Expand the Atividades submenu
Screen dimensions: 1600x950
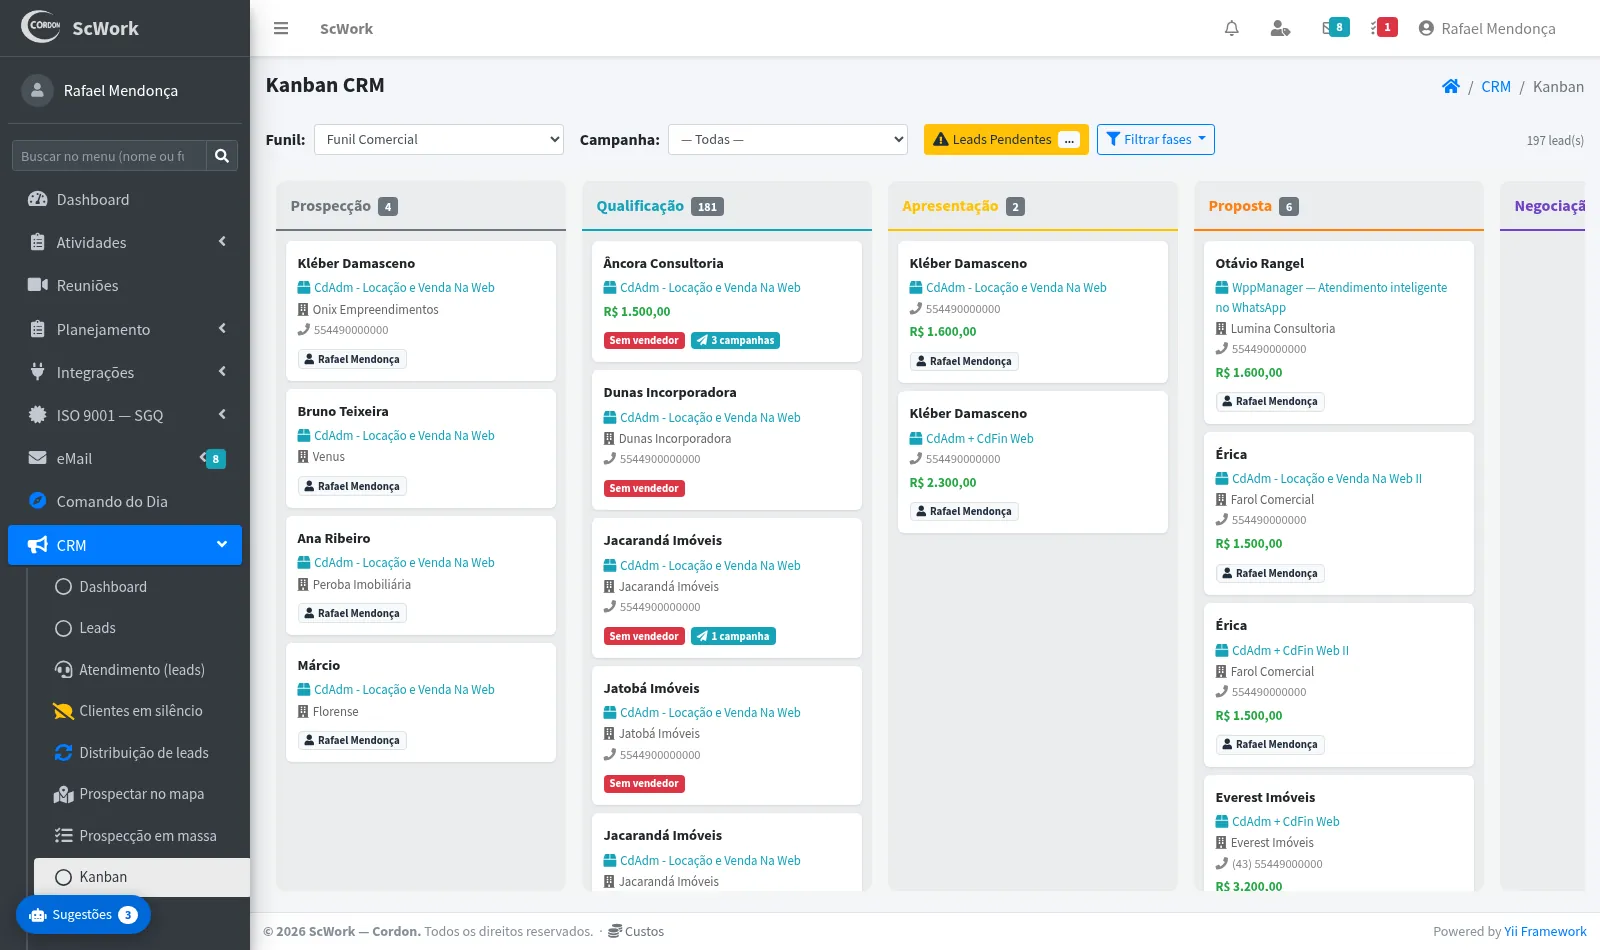[x=125, y=242]
